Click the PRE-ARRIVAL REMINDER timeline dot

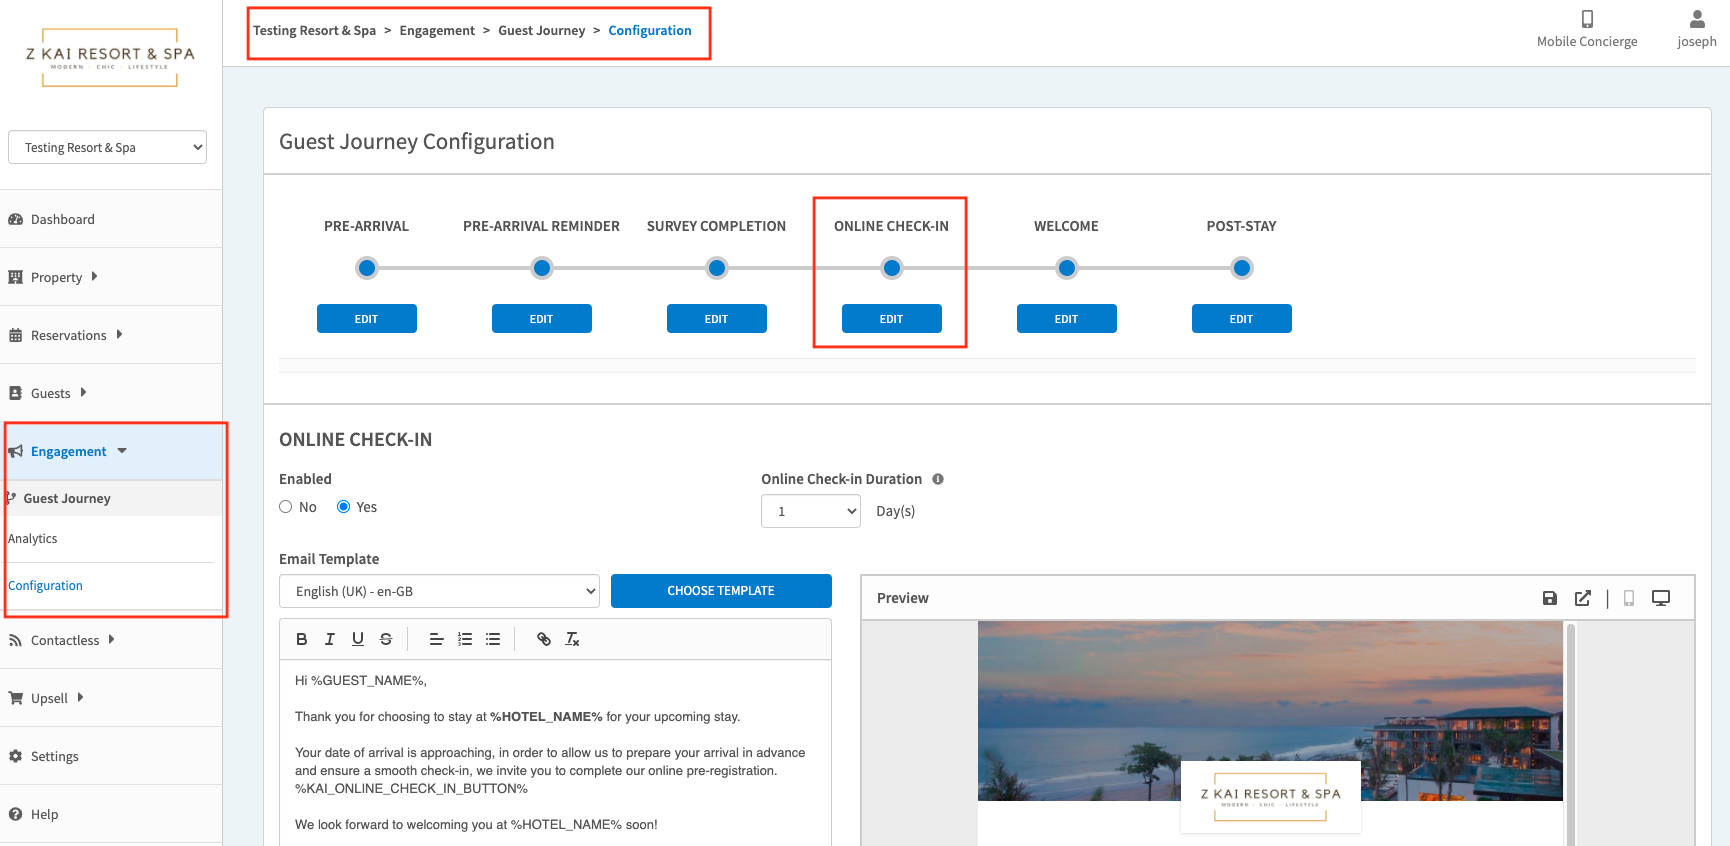coord(542,268)
